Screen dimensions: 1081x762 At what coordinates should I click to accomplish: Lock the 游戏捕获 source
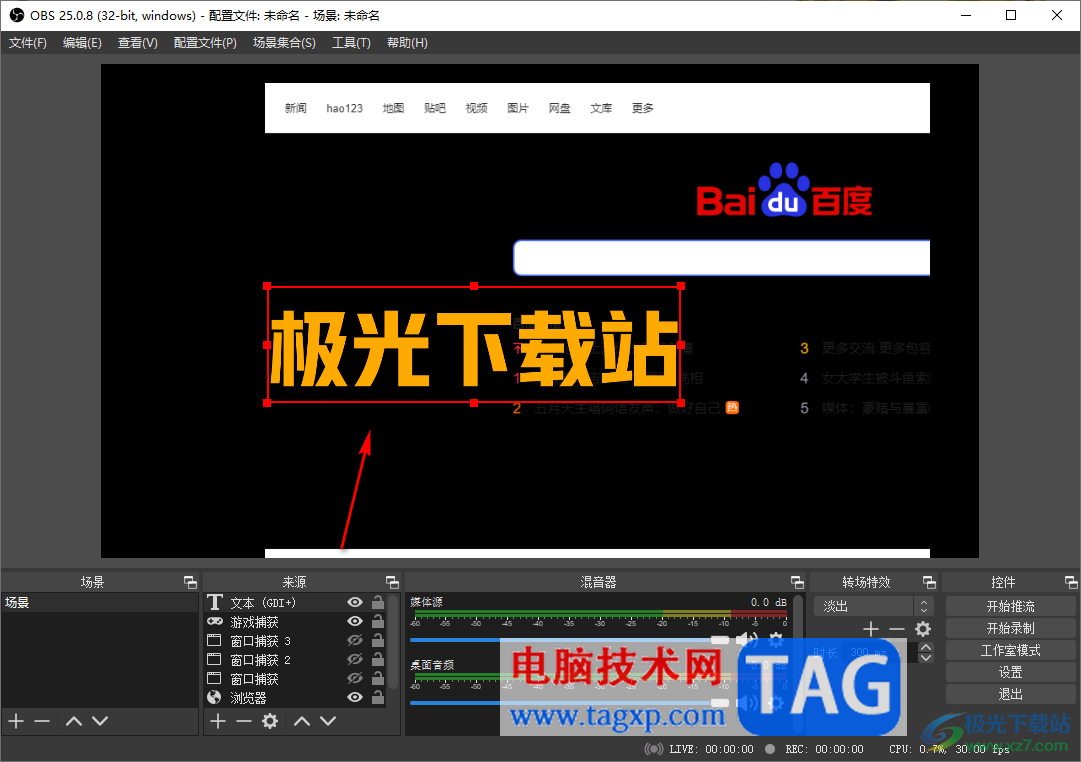[x=378, y=621]
